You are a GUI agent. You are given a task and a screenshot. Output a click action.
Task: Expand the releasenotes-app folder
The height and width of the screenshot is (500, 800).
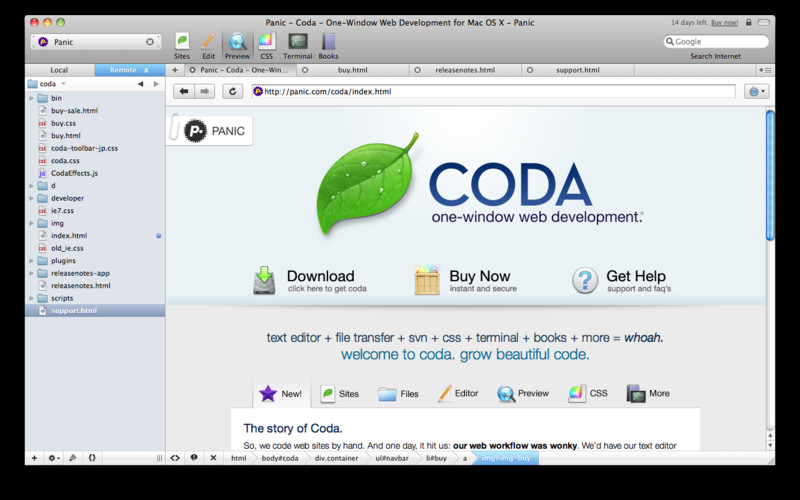pos(31,273)
